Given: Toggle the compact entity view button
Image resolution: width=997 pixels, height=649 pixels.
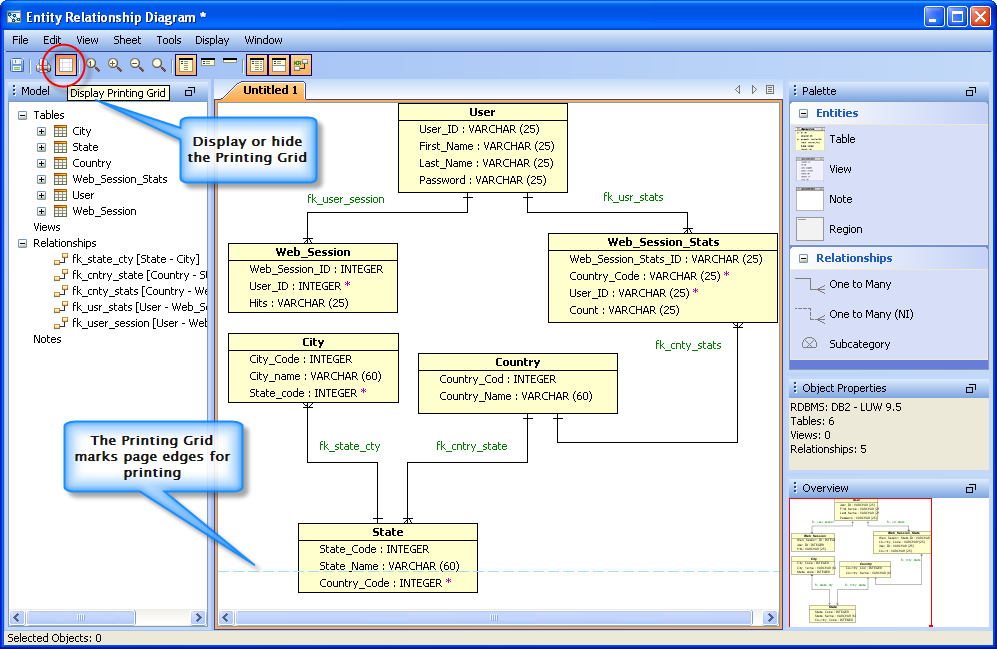Looking at the screenshot, I should tap(208, 63).
